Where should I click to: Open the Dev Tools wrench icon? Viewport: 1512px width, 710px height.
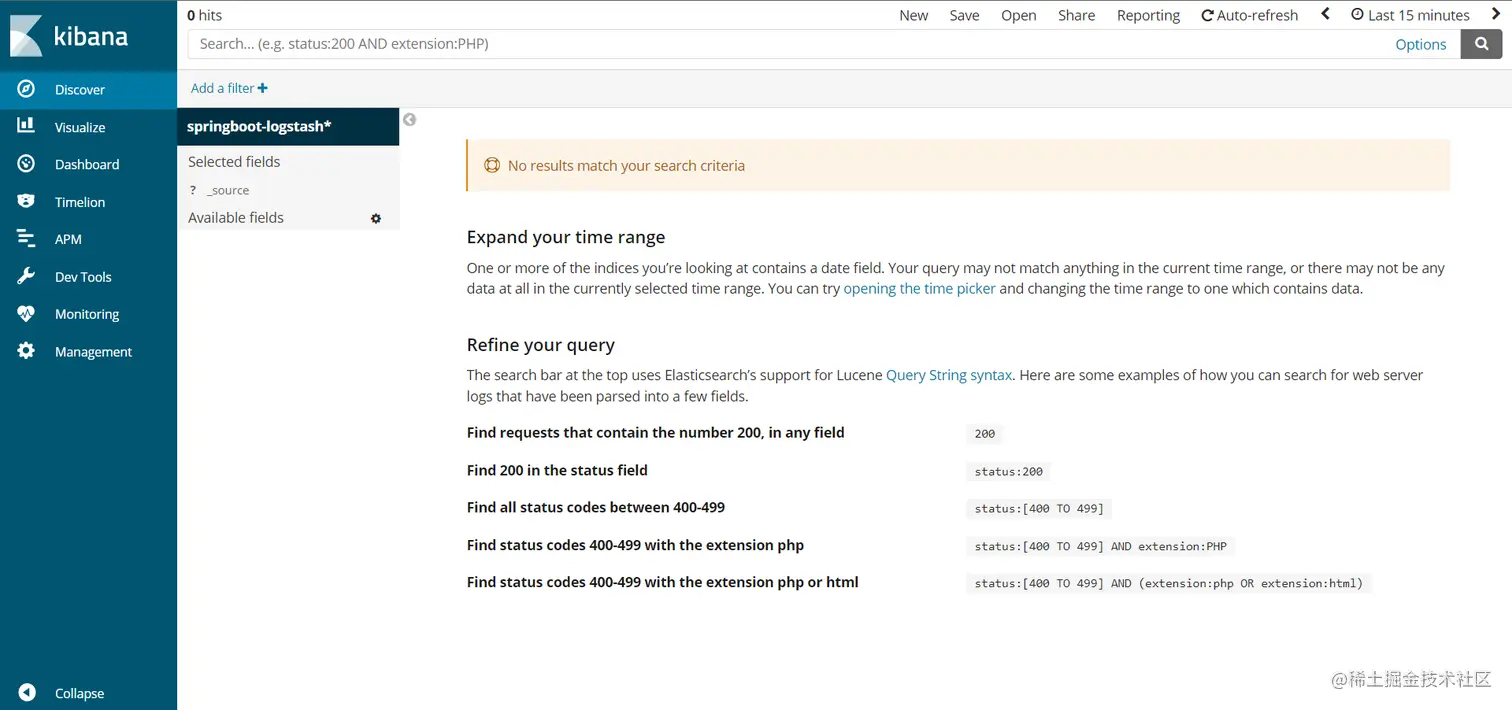26,277
